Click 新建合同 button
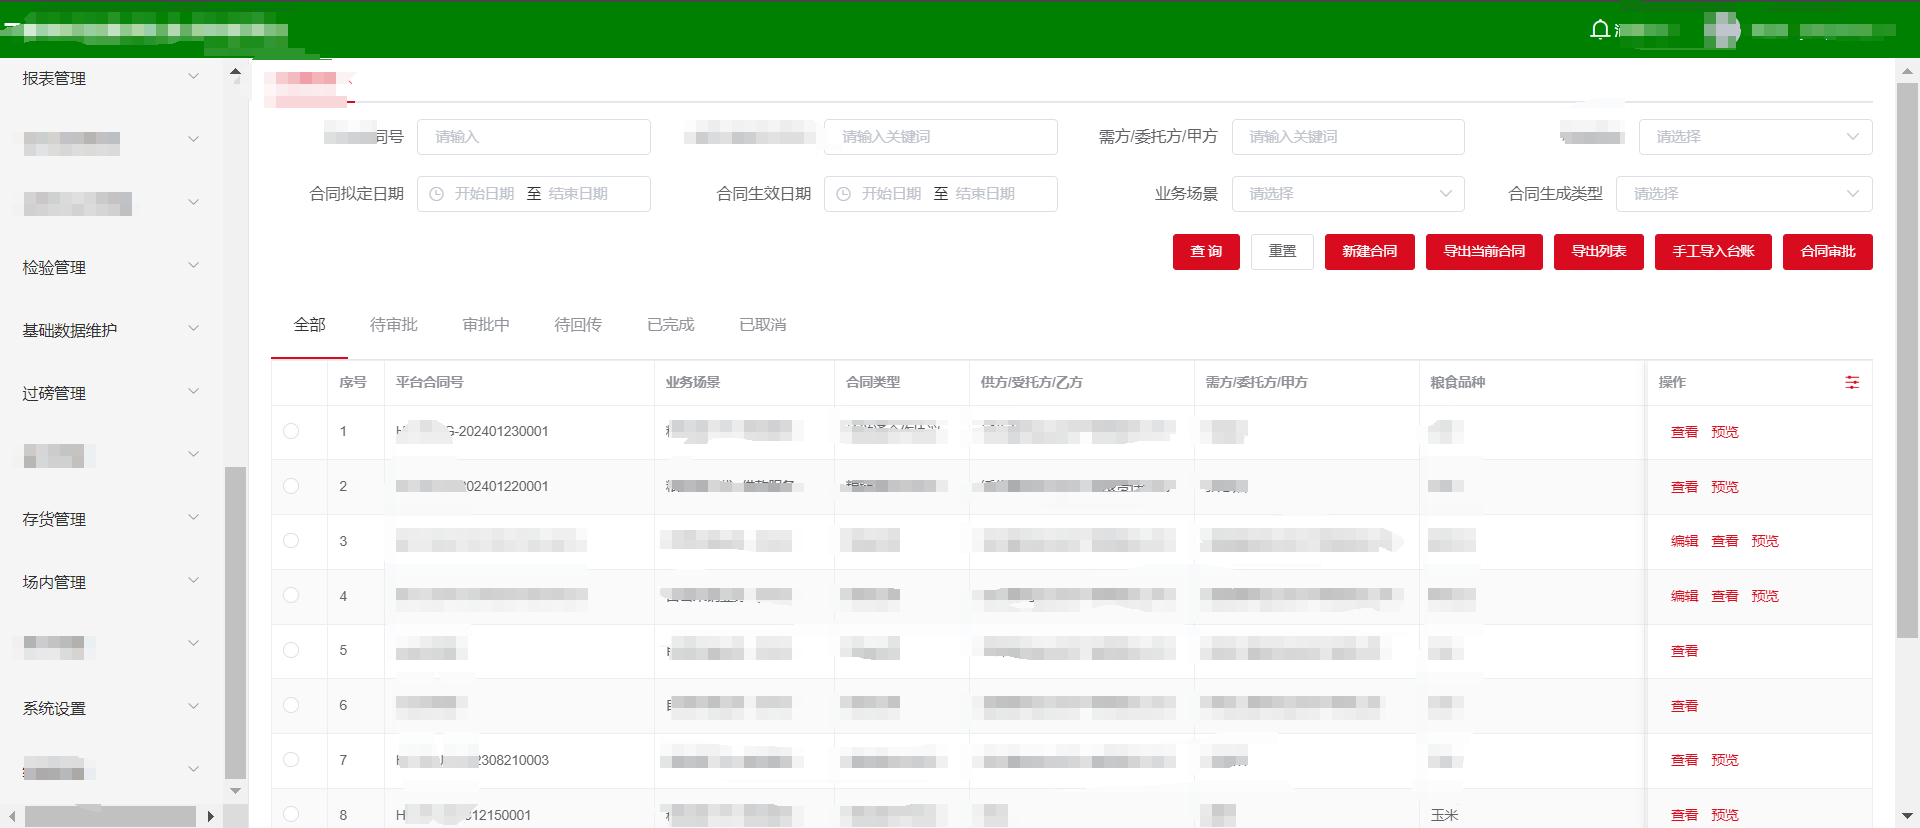The height and width of the screenshot is (828, 1920). tap(1370, 252)
